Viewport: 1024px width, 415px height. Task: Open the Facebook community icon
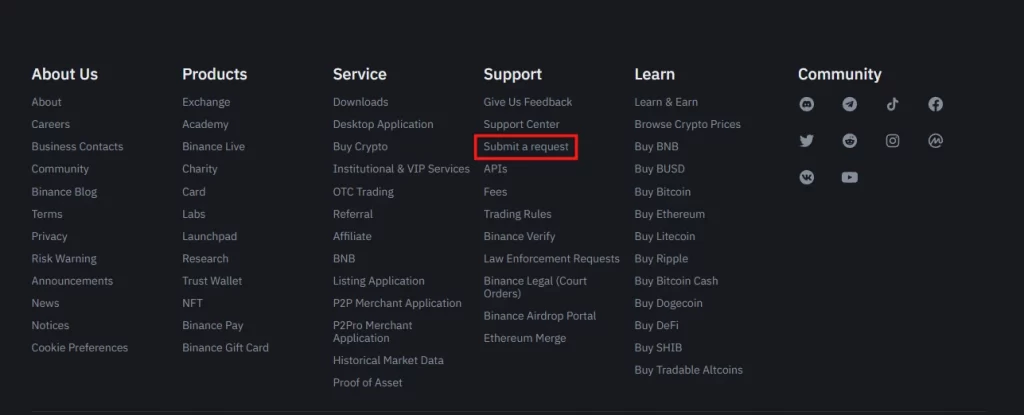tap(935, 104)
